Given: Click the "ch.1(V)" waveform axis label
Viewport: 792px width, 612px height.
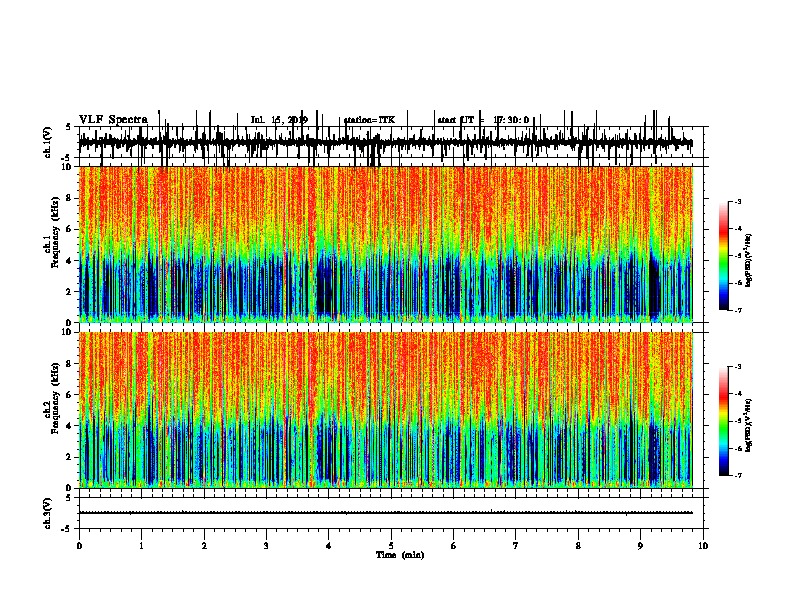Looking at the screenshot, I should [48, 142].
